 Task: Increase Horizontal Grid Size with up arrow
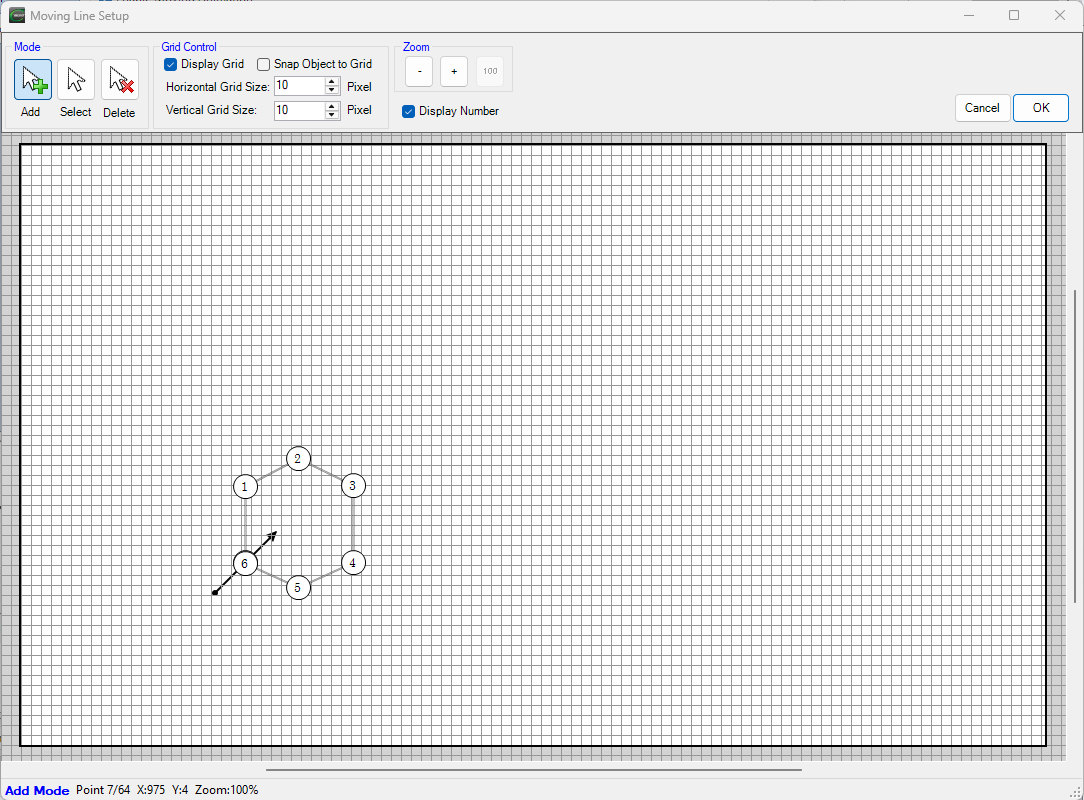point(333,82)
